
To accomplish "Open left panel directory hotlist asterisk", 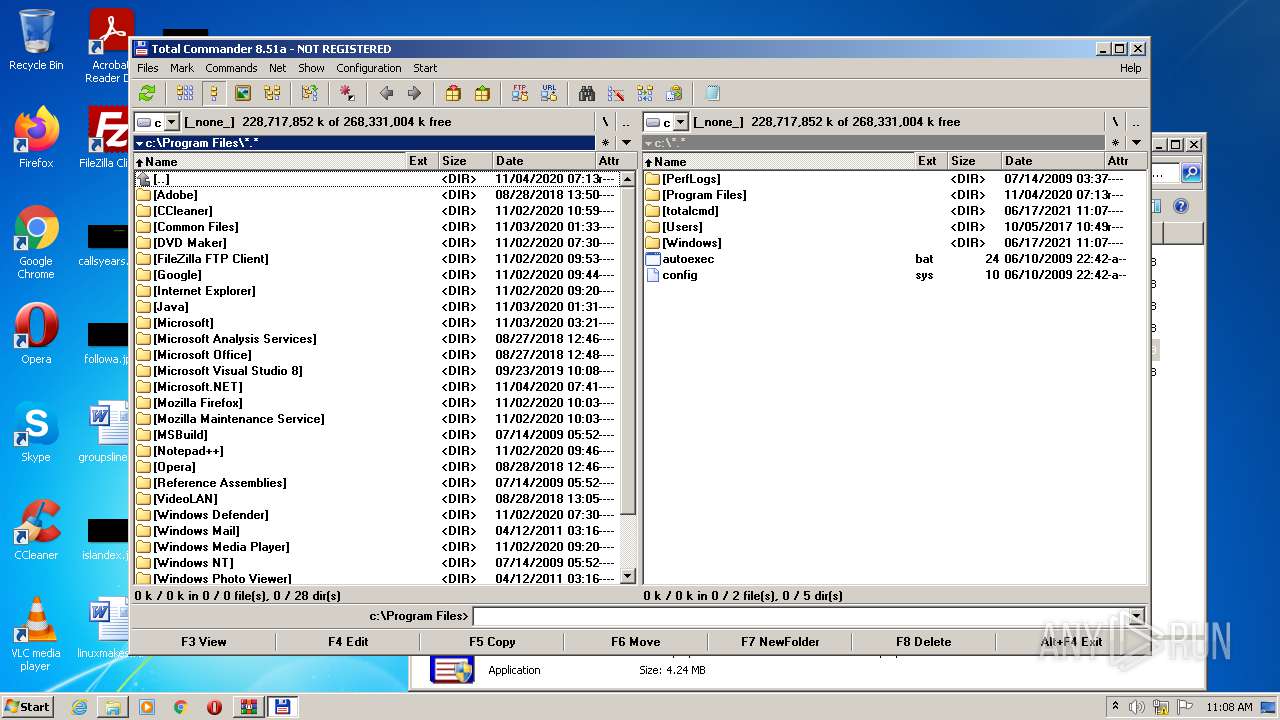I will pyautogui.click(x=605, y=143).
